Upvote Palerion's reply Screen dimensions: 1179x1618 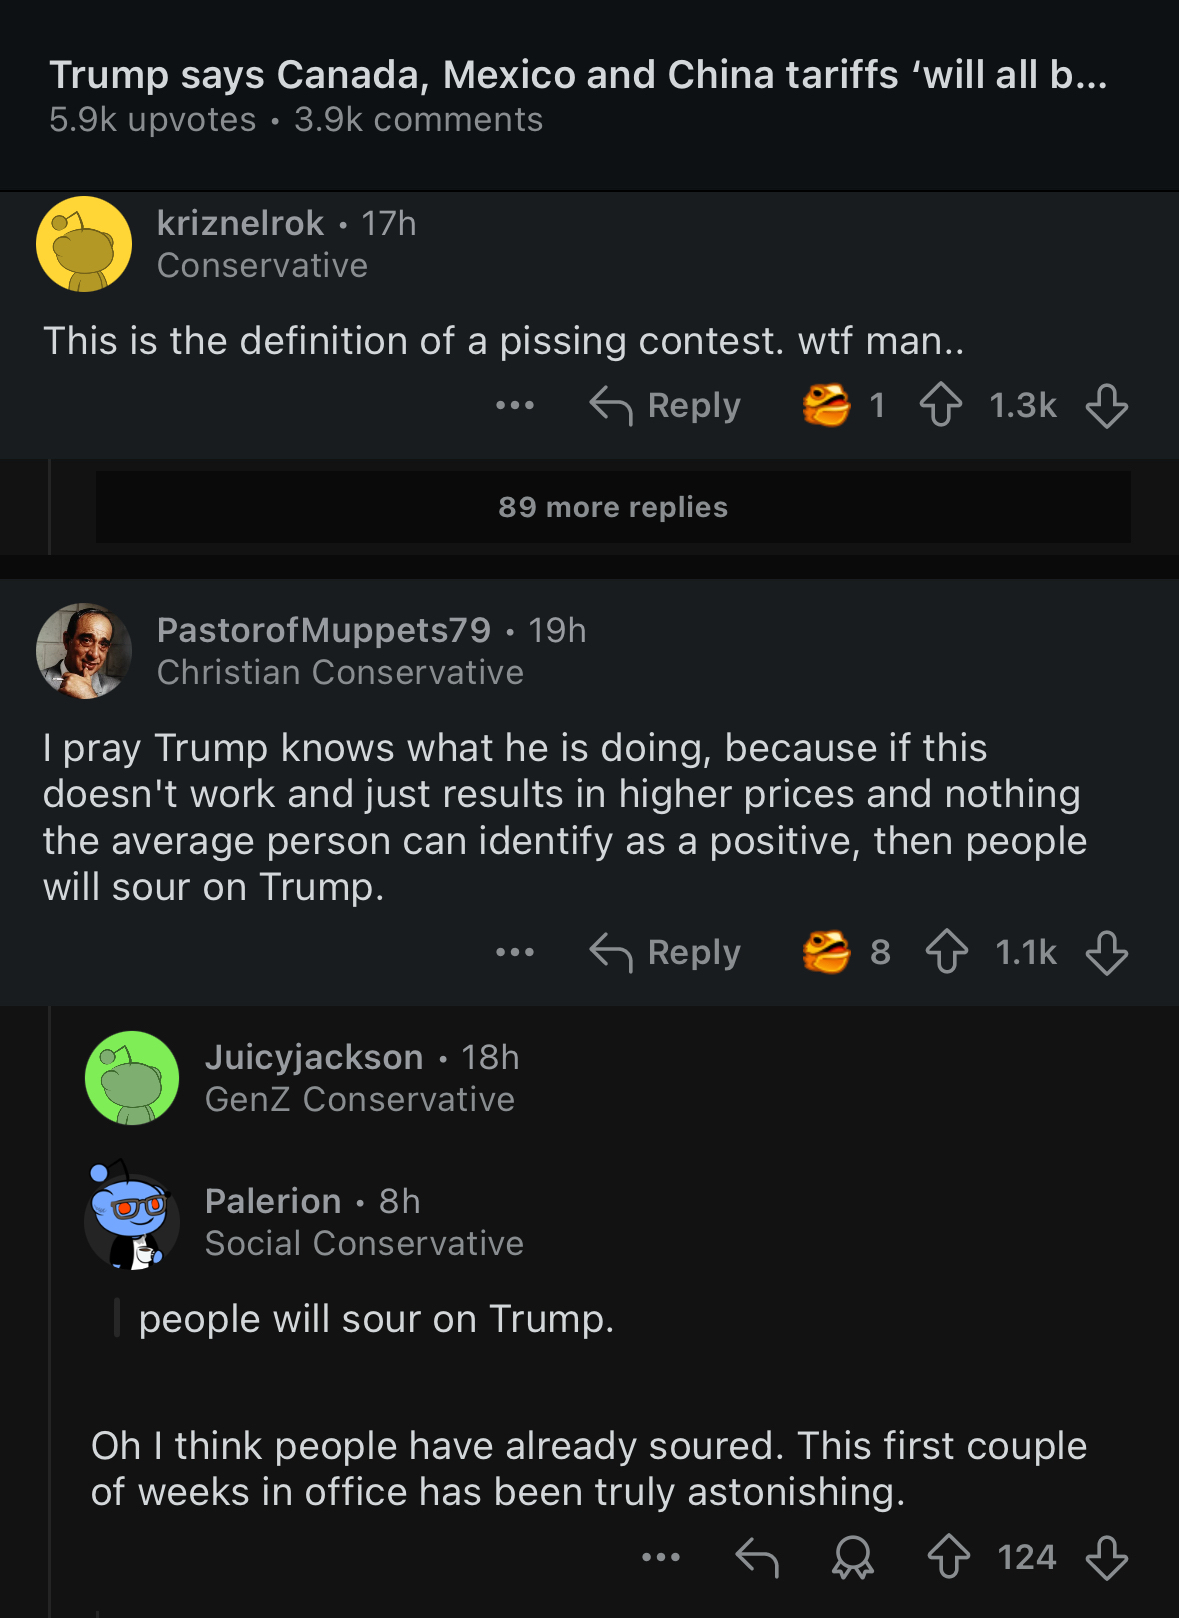(x=948, y=1557)
